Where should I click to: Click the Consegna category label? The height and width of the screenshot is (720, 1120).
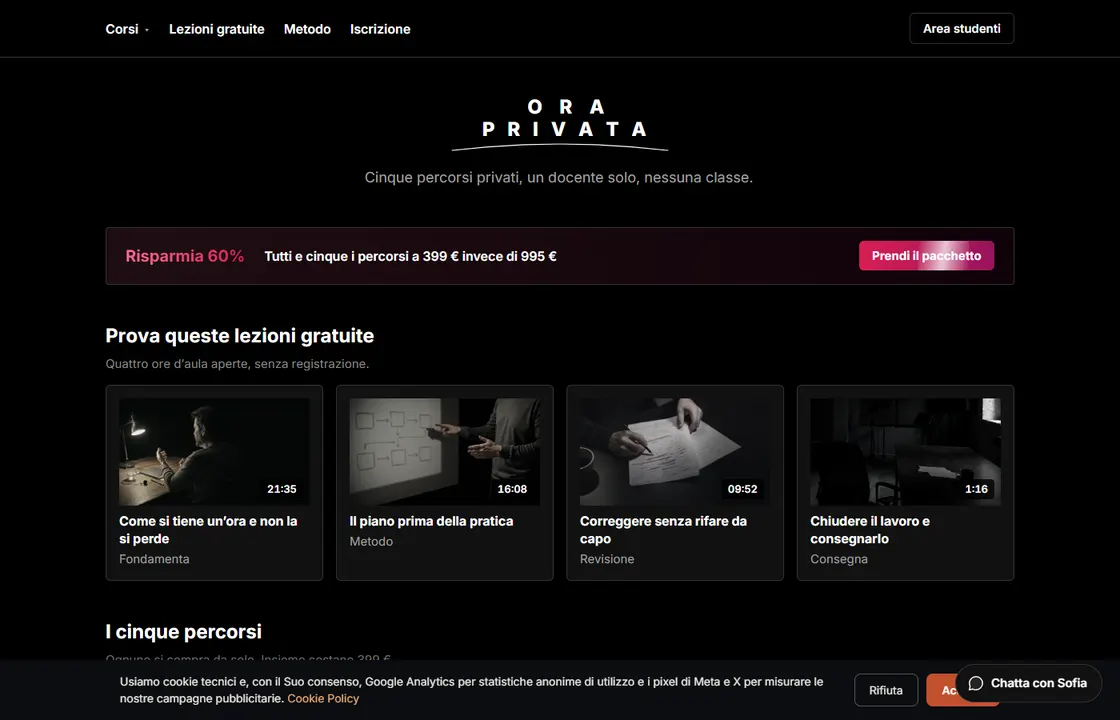(839, 559)
